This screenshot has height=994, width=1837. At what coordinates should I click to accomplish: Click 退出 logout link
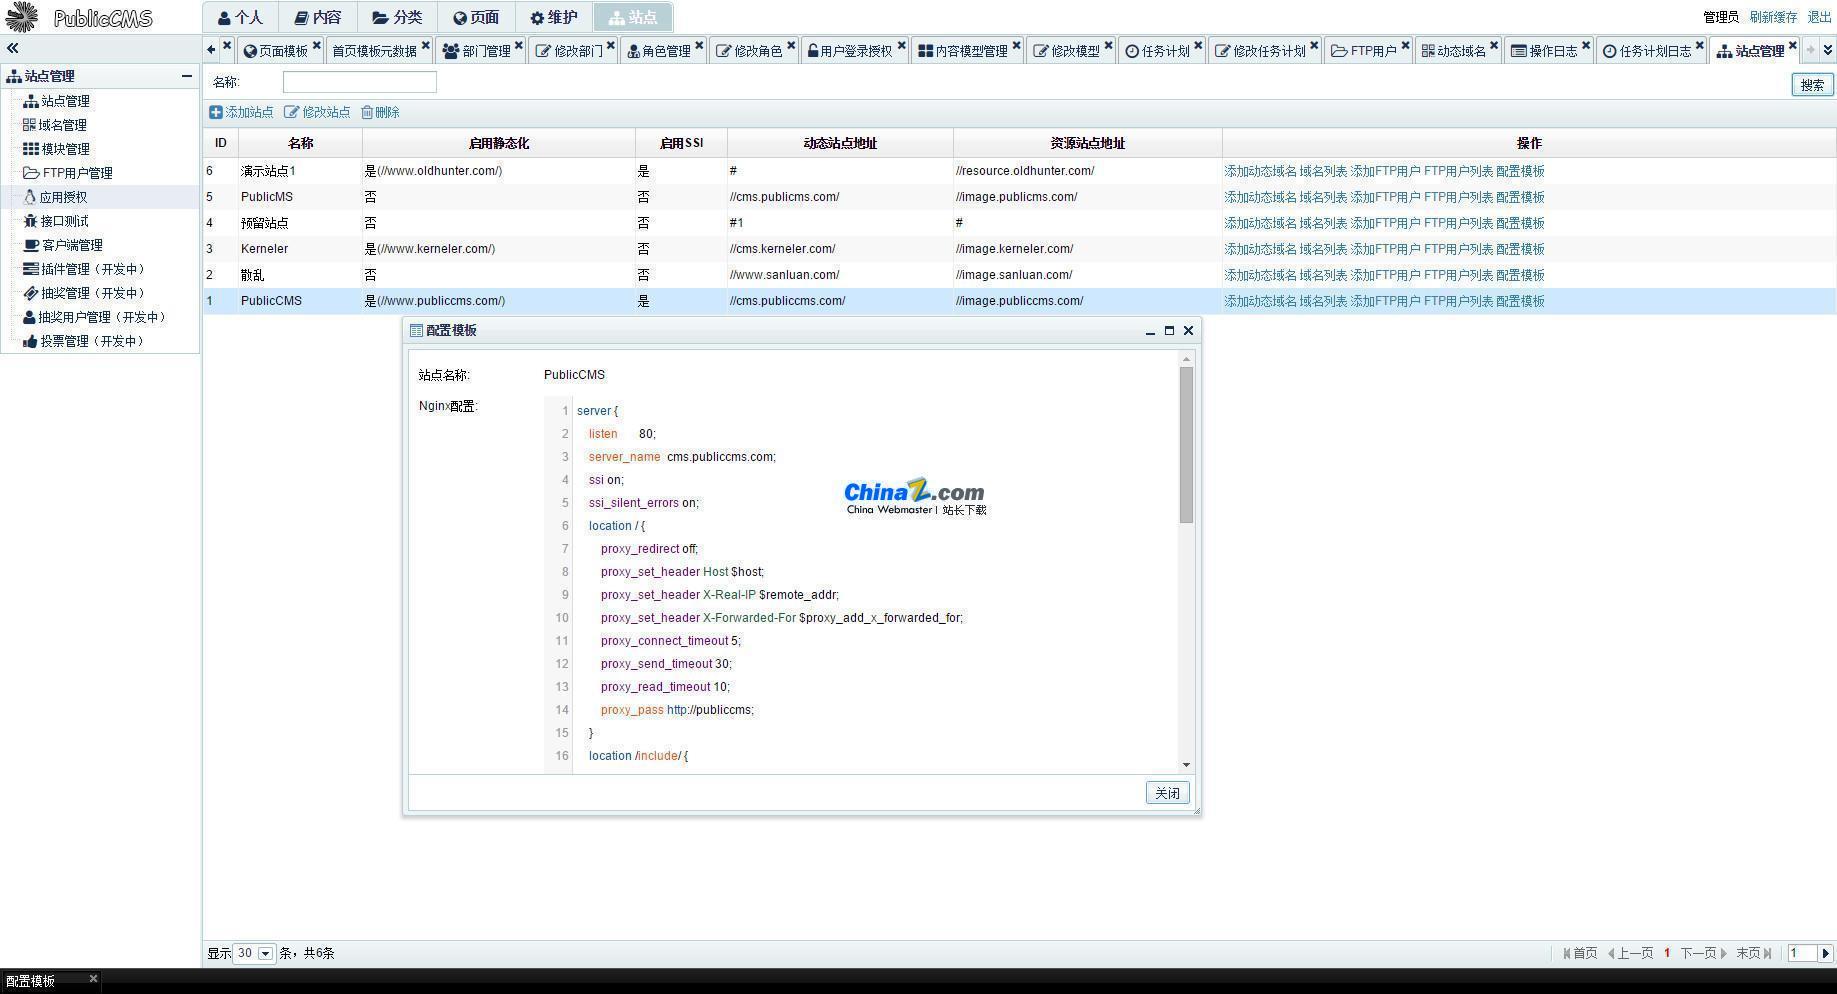(1820, 17)
